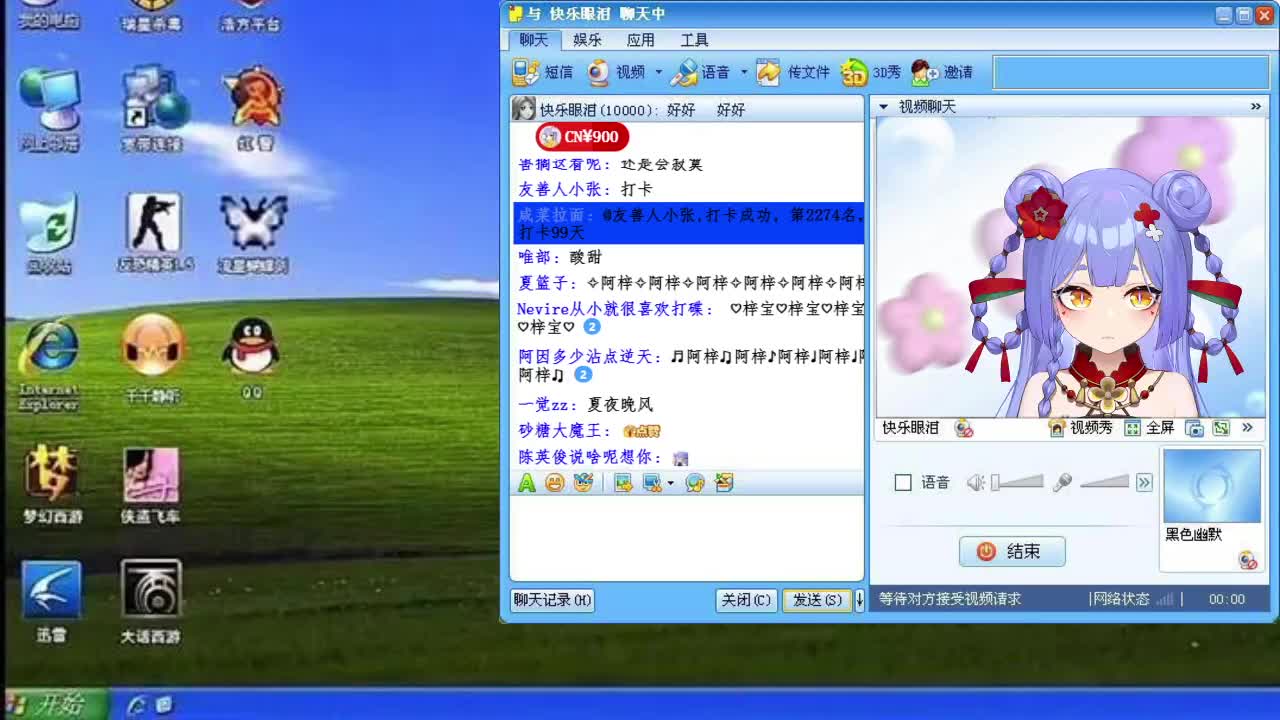This screenshot has height=720, width=1280.
Task: Click the webcam icon beside 快乐眼泪 name
Action: [964, 428]
